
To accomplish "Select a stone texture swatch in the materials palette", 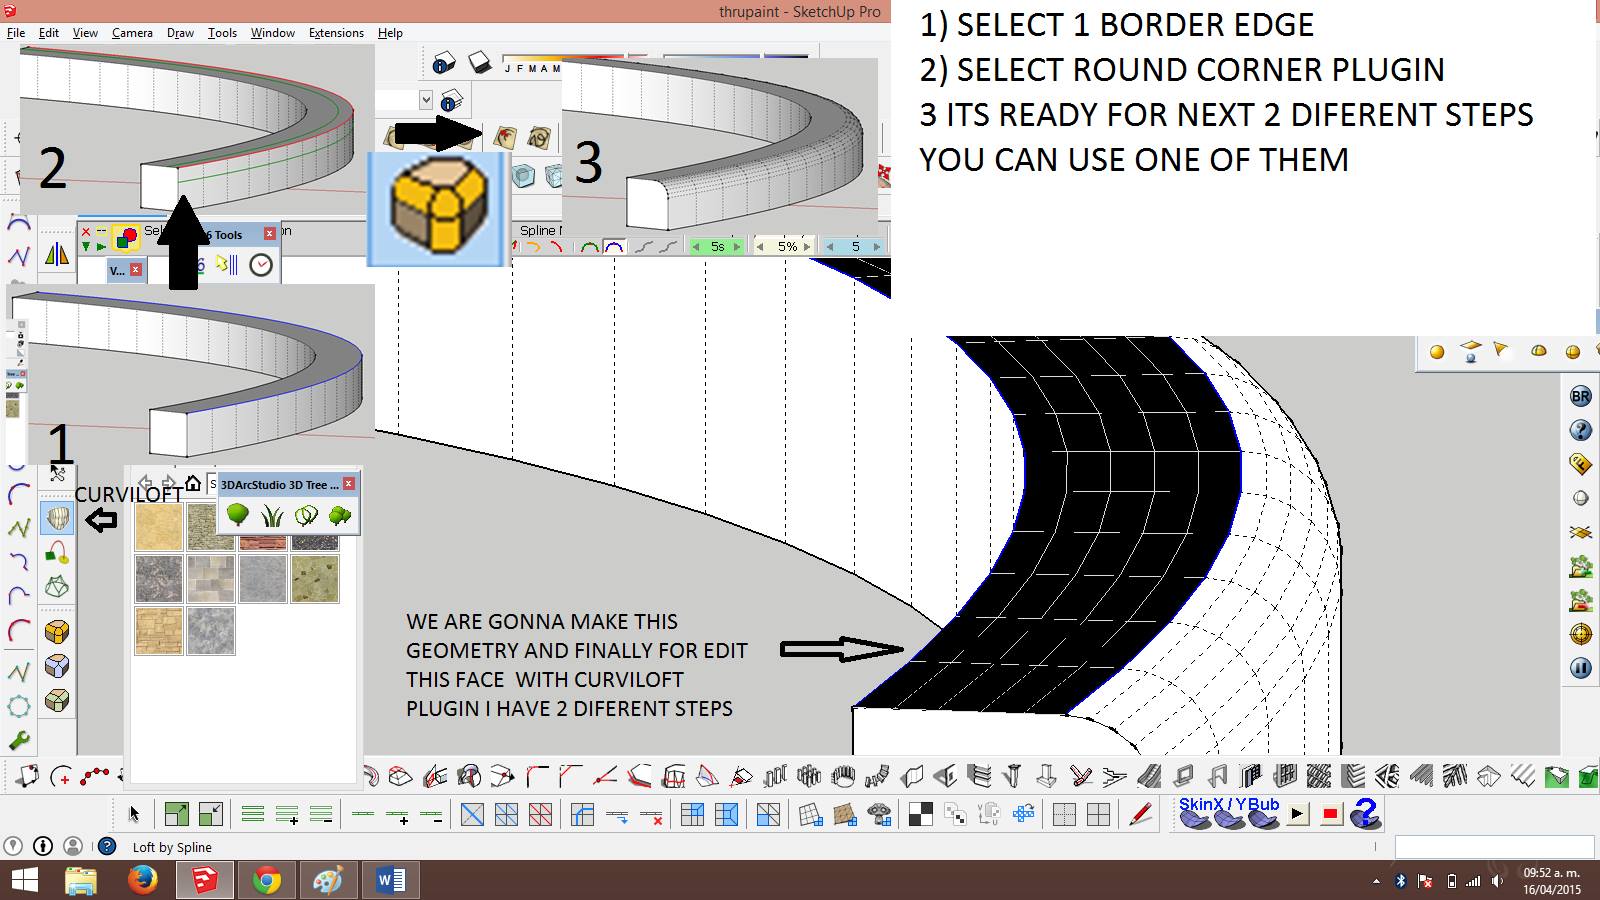I will (160, 580).
